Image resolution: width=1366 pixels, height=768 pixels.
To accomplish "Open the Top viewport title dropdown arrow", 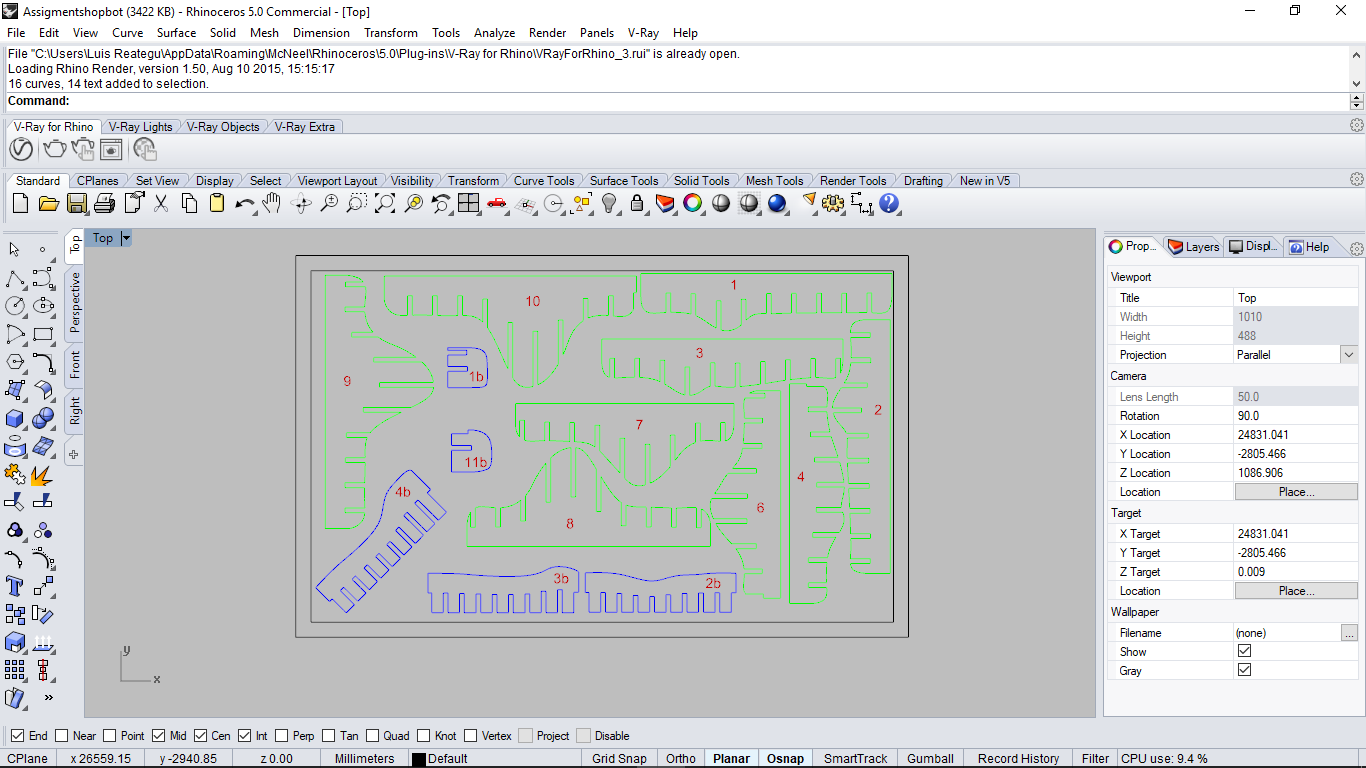I will [x=126, y=238].
